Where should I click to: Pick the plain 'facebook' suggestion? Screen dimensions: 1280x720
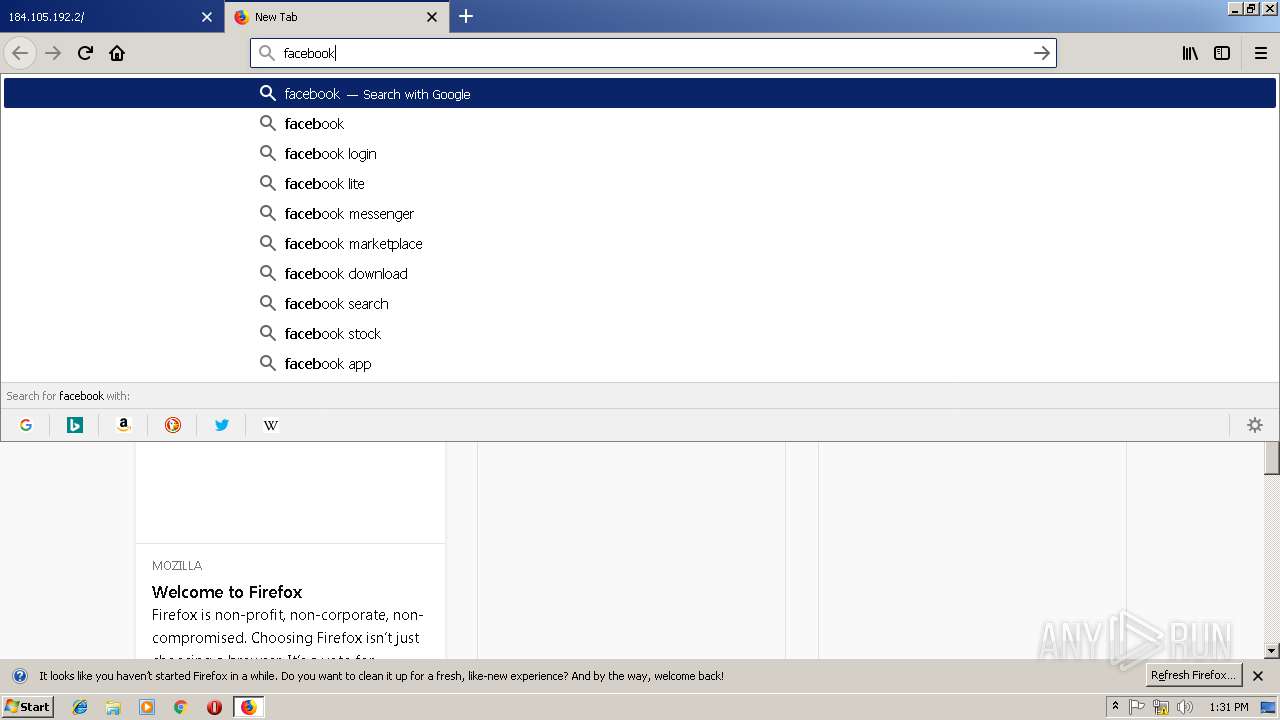[640, 123]
